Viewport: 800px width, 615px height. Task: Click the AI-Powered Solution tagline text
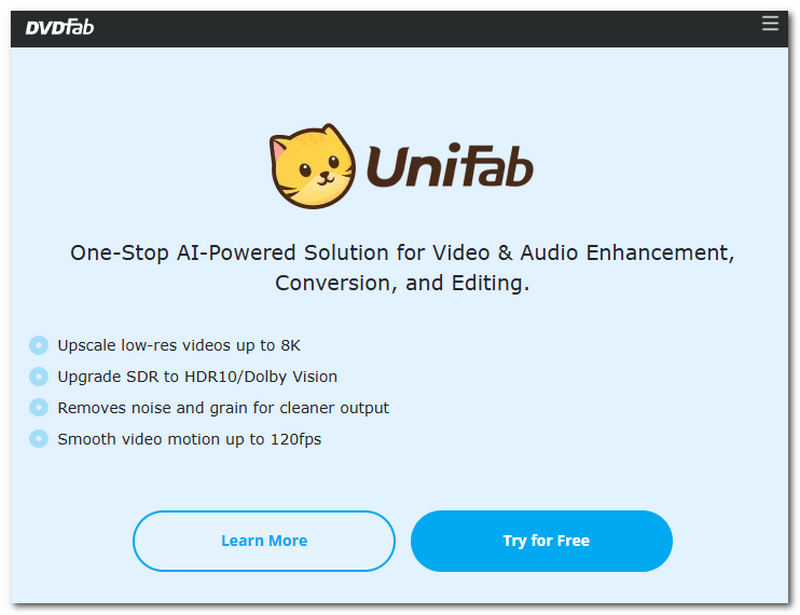point(400,267)
